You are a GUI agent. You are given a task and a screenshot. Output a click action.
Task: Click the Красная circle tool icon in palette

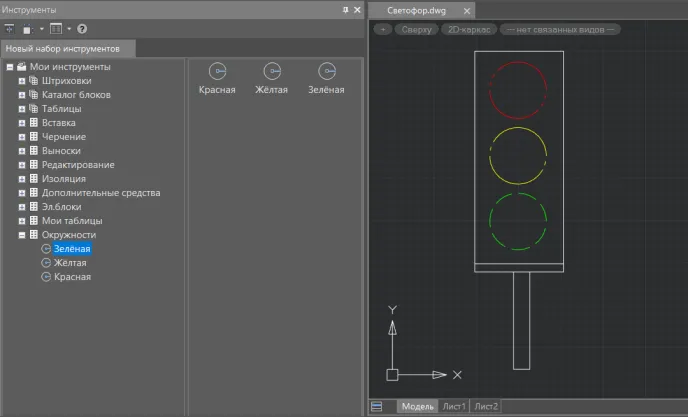(217, 71)
